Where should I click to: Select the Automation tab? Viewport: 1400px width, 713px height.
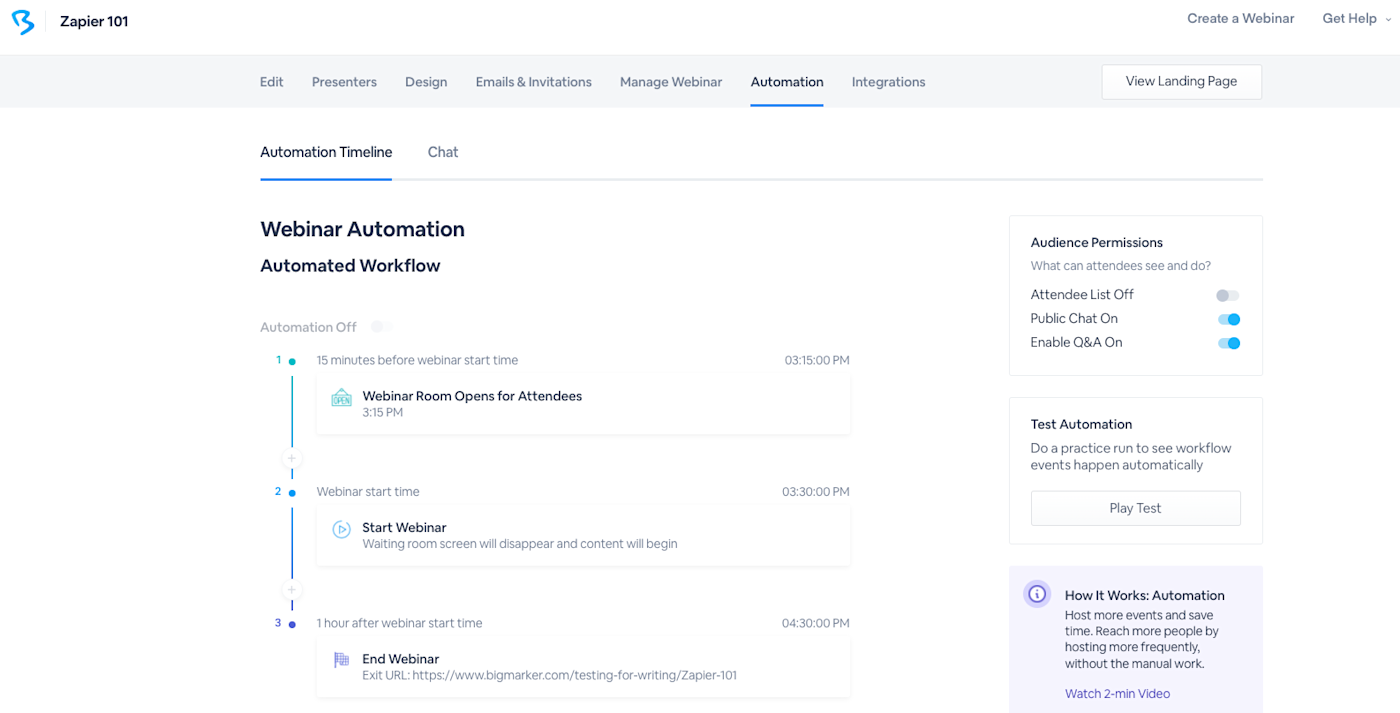(787, 82)
